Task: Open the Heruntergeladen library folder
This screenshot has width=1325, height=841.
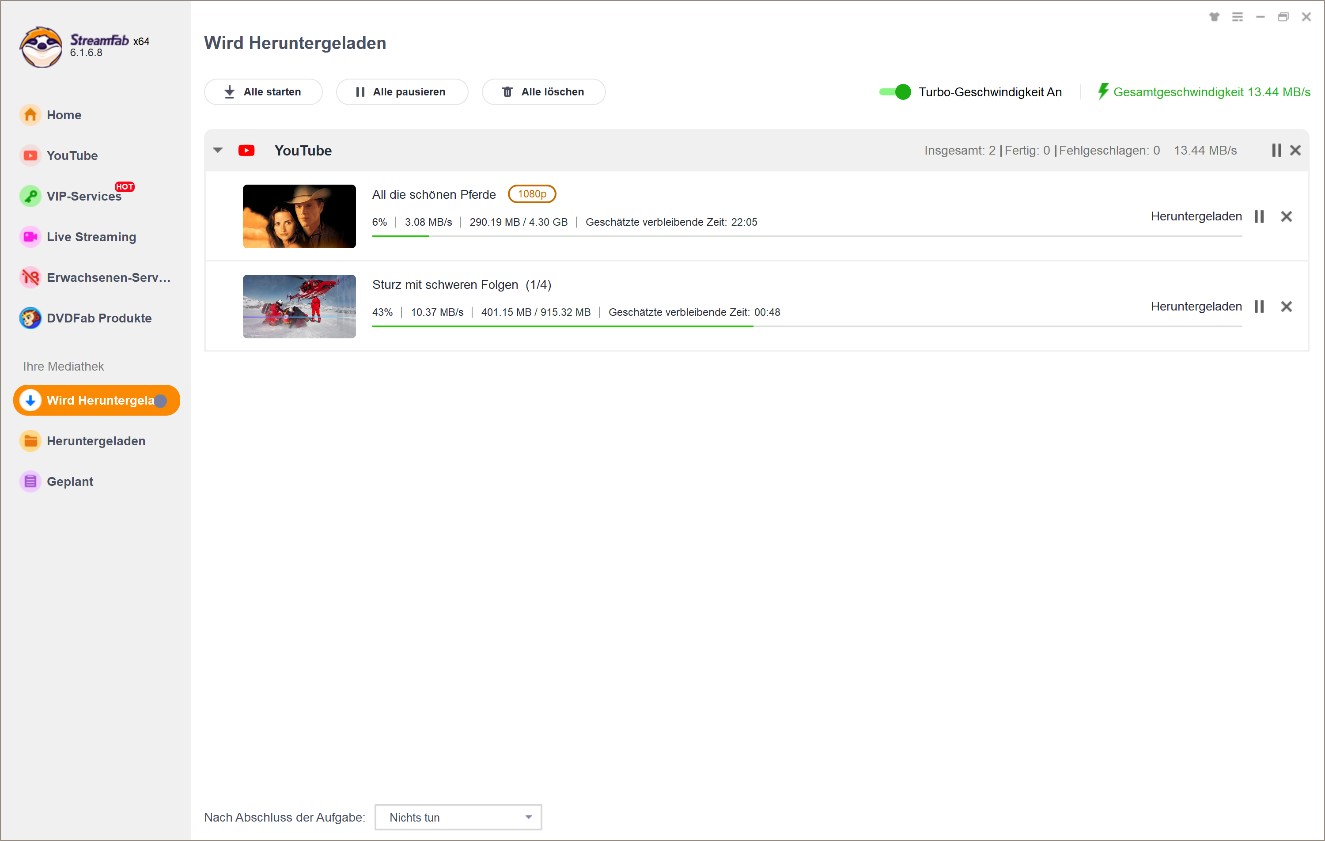Action: click(x=96, y=441)
